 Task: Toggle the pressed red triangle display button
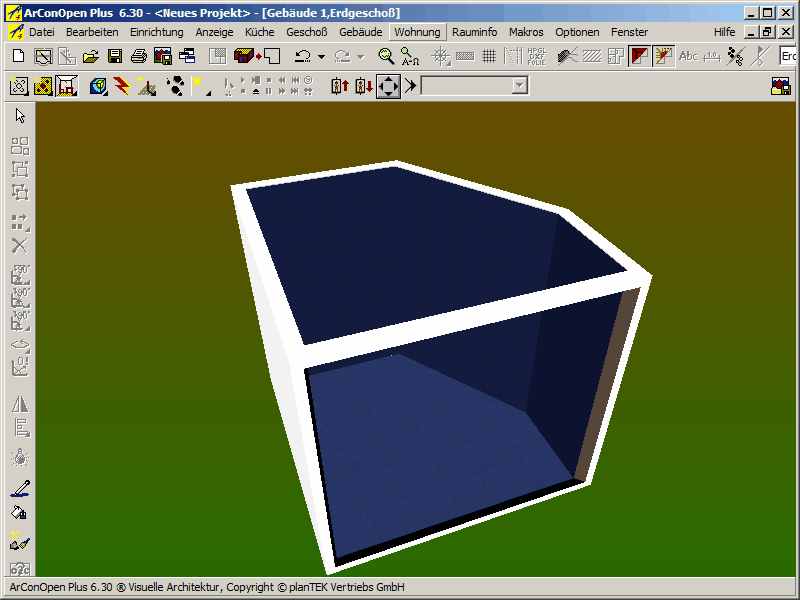[639, 56]
